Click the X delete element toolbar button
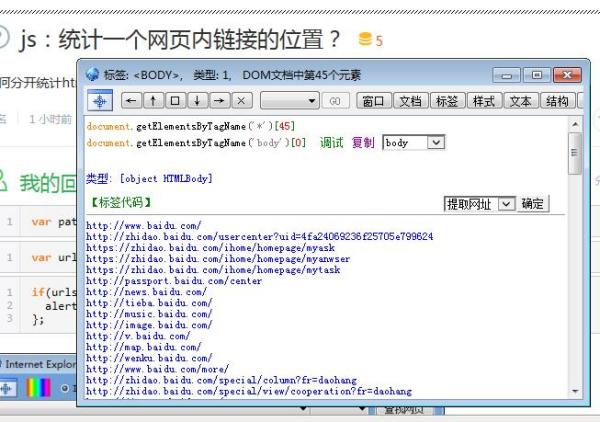600x422 pixels. (241, 101)
